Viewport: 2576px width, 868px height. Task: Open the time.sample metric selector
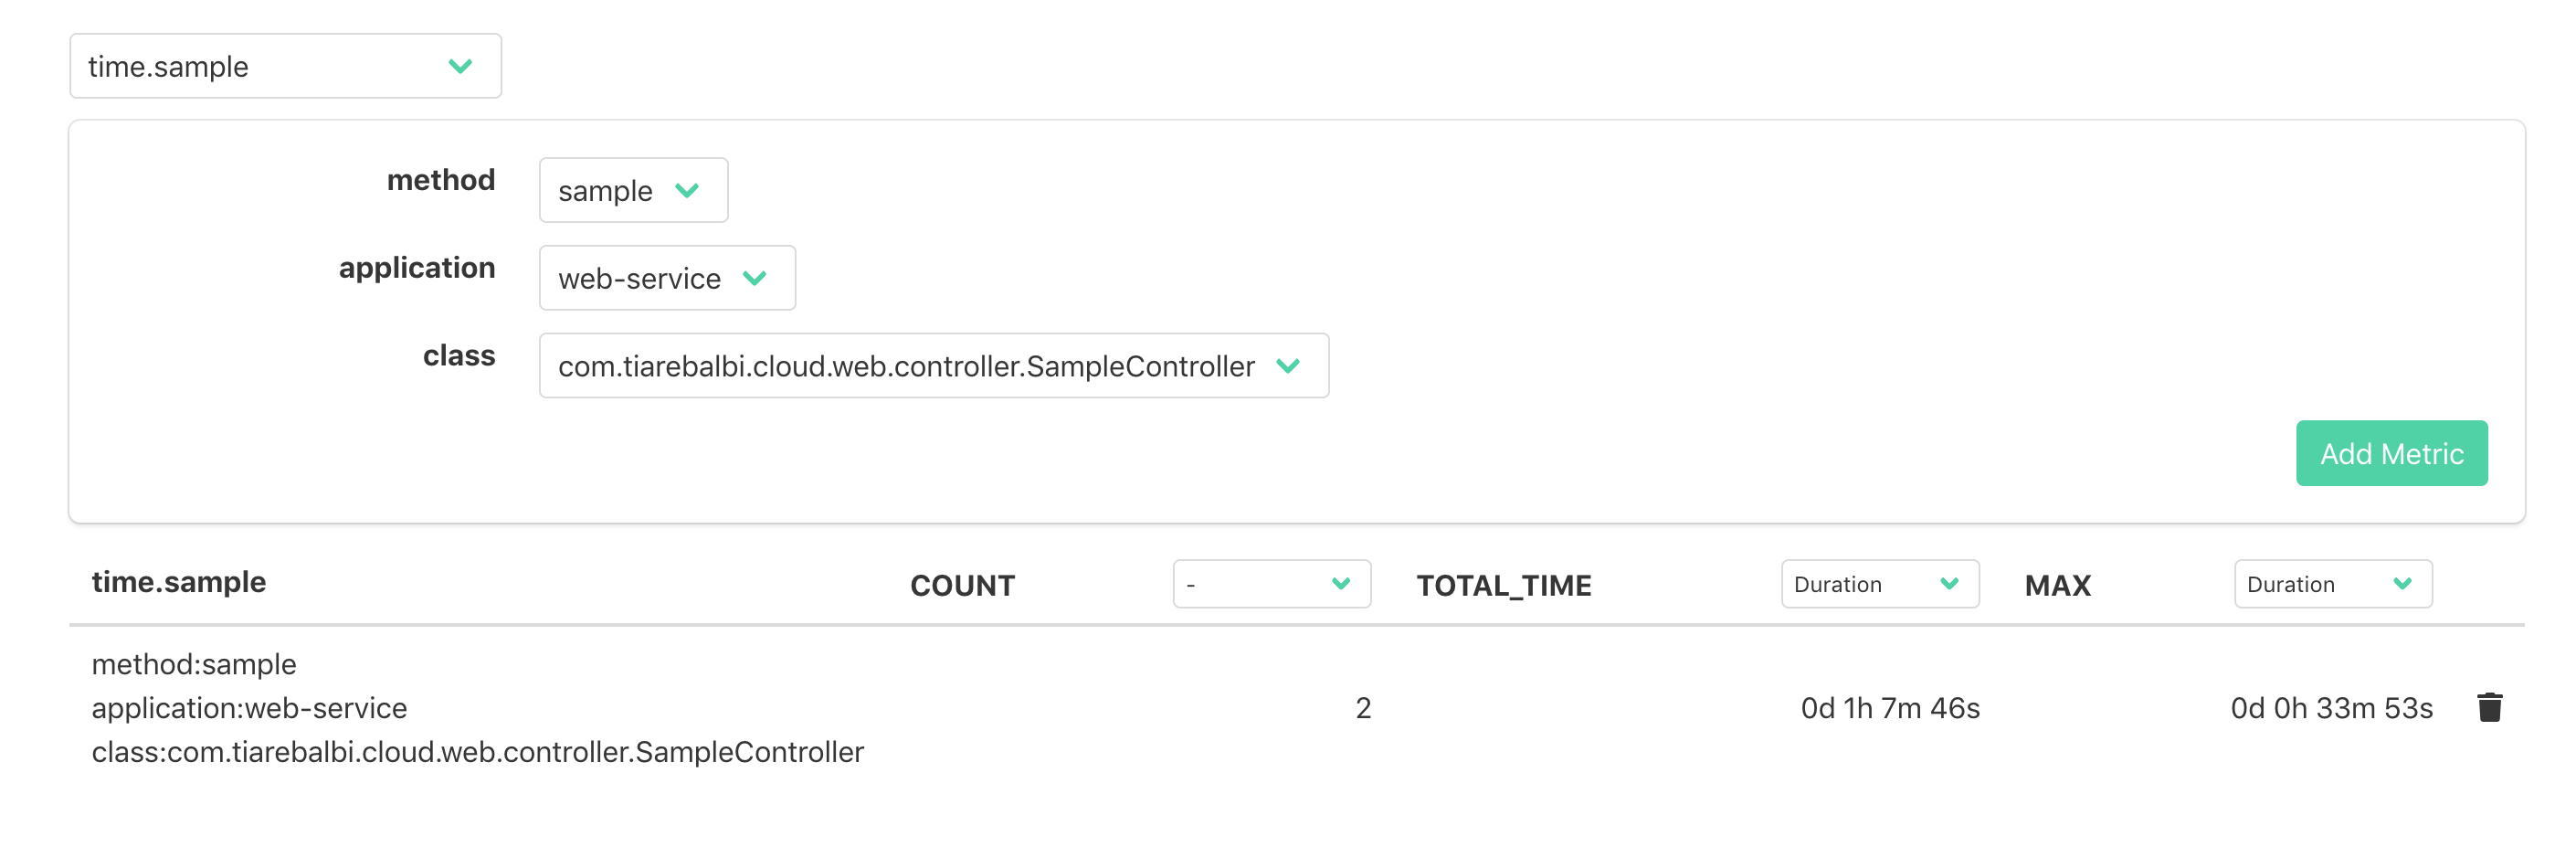click(x=284, y=66)
